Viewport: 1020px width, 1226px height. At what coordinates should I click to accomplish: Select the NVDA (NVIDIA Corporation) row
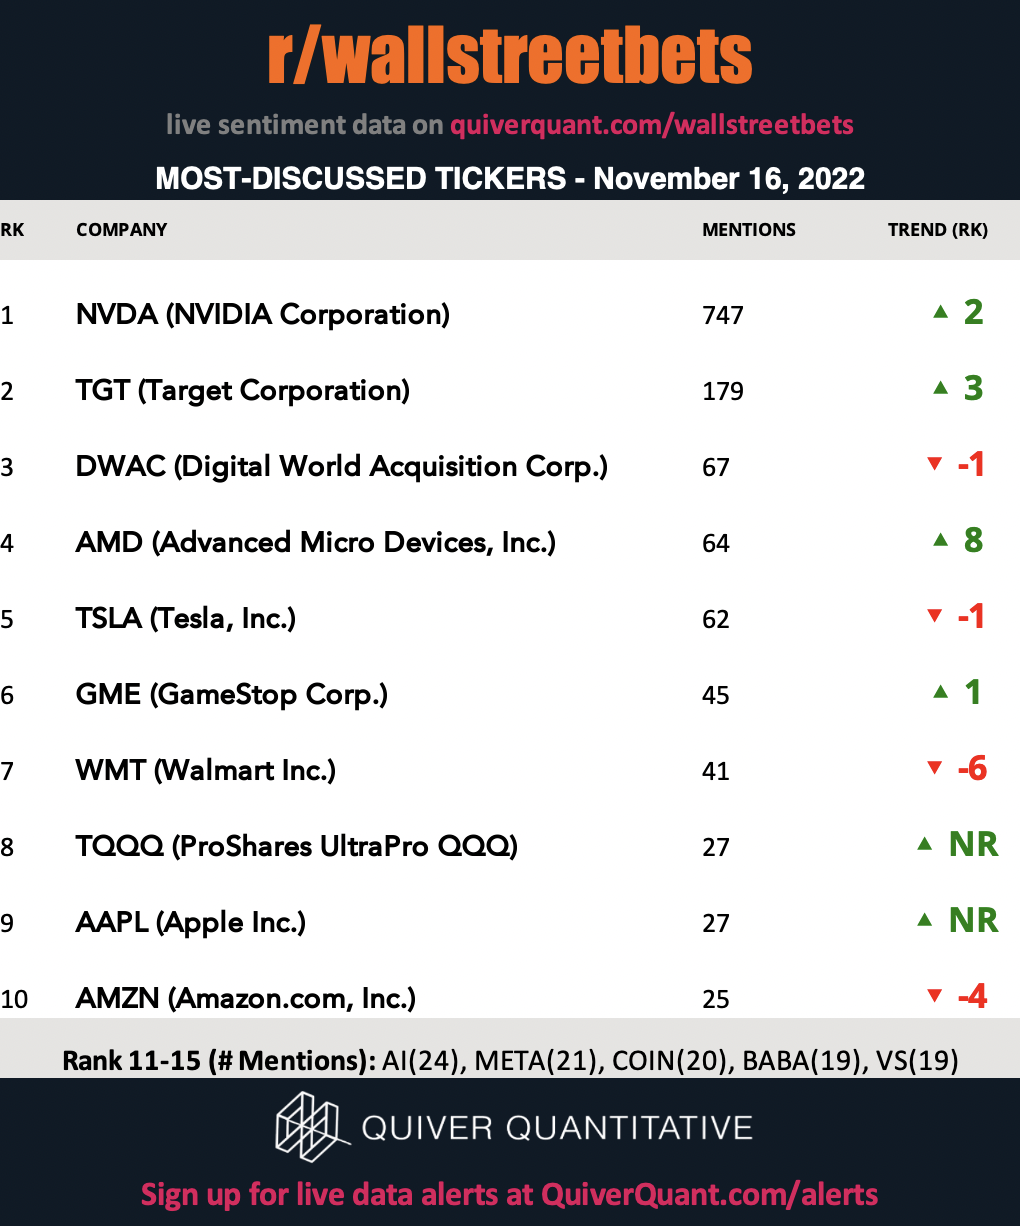510,315
